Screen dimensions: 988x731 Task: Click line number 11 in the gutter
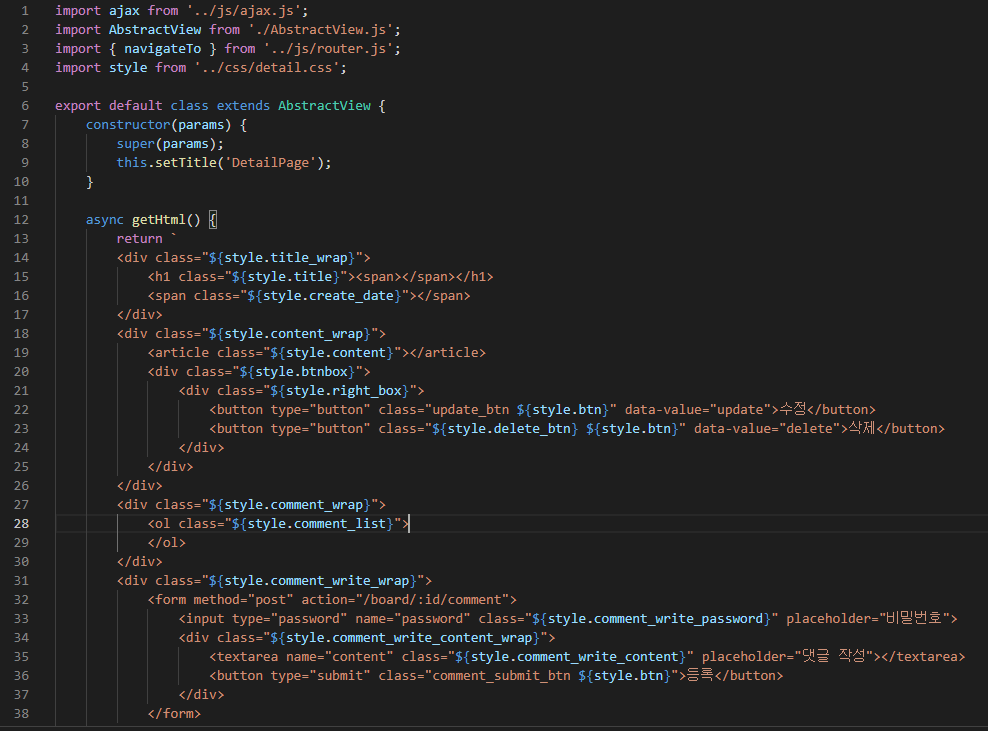pyautogui.click(x=21, y=200)
